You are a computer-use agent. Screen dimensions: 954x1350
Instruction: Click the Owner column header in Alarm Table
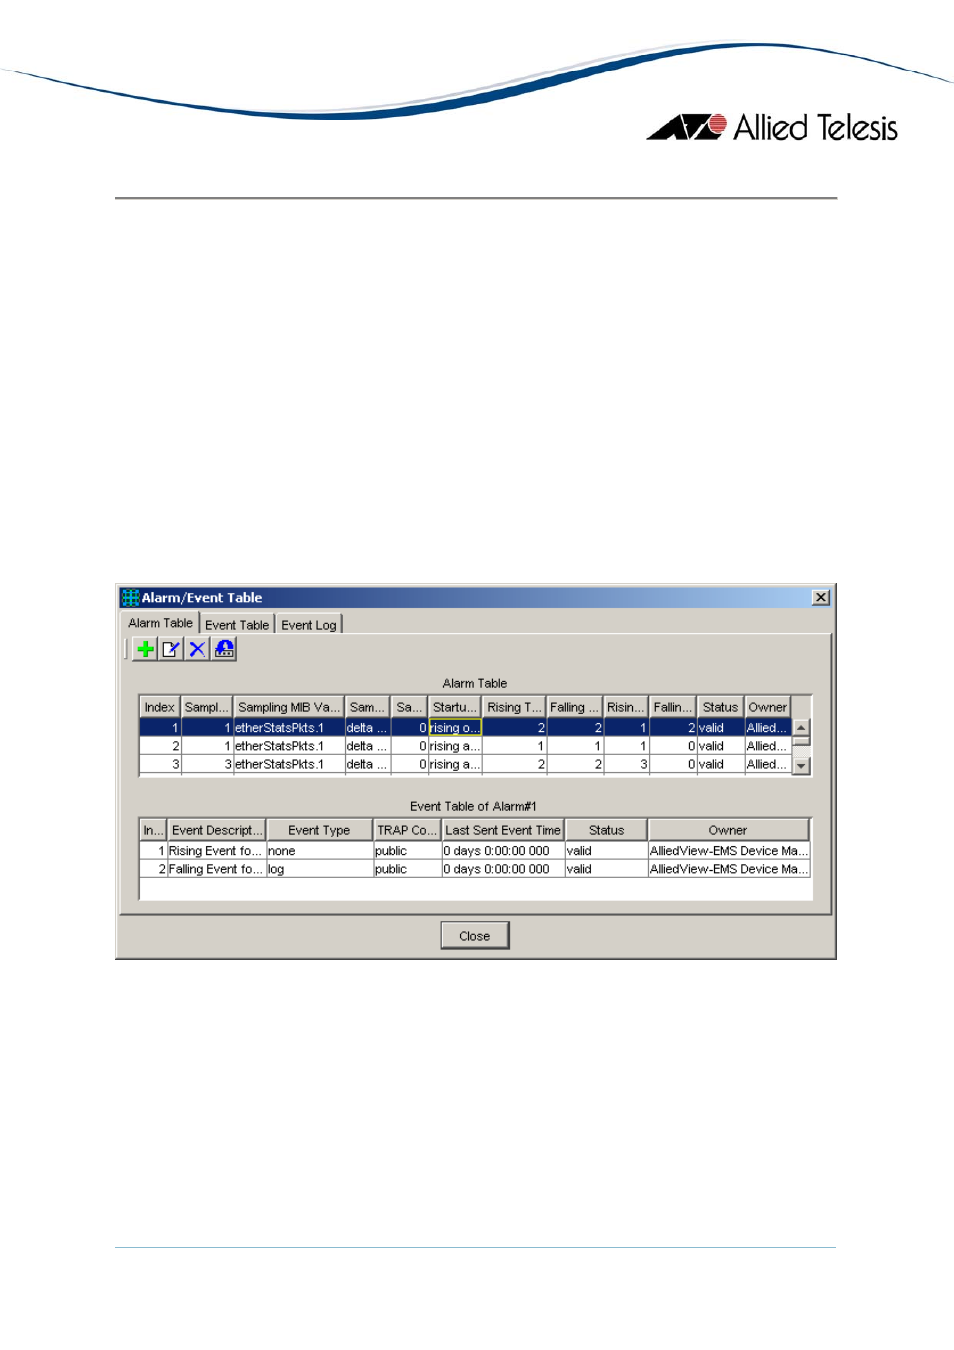(x=768, y=707)
